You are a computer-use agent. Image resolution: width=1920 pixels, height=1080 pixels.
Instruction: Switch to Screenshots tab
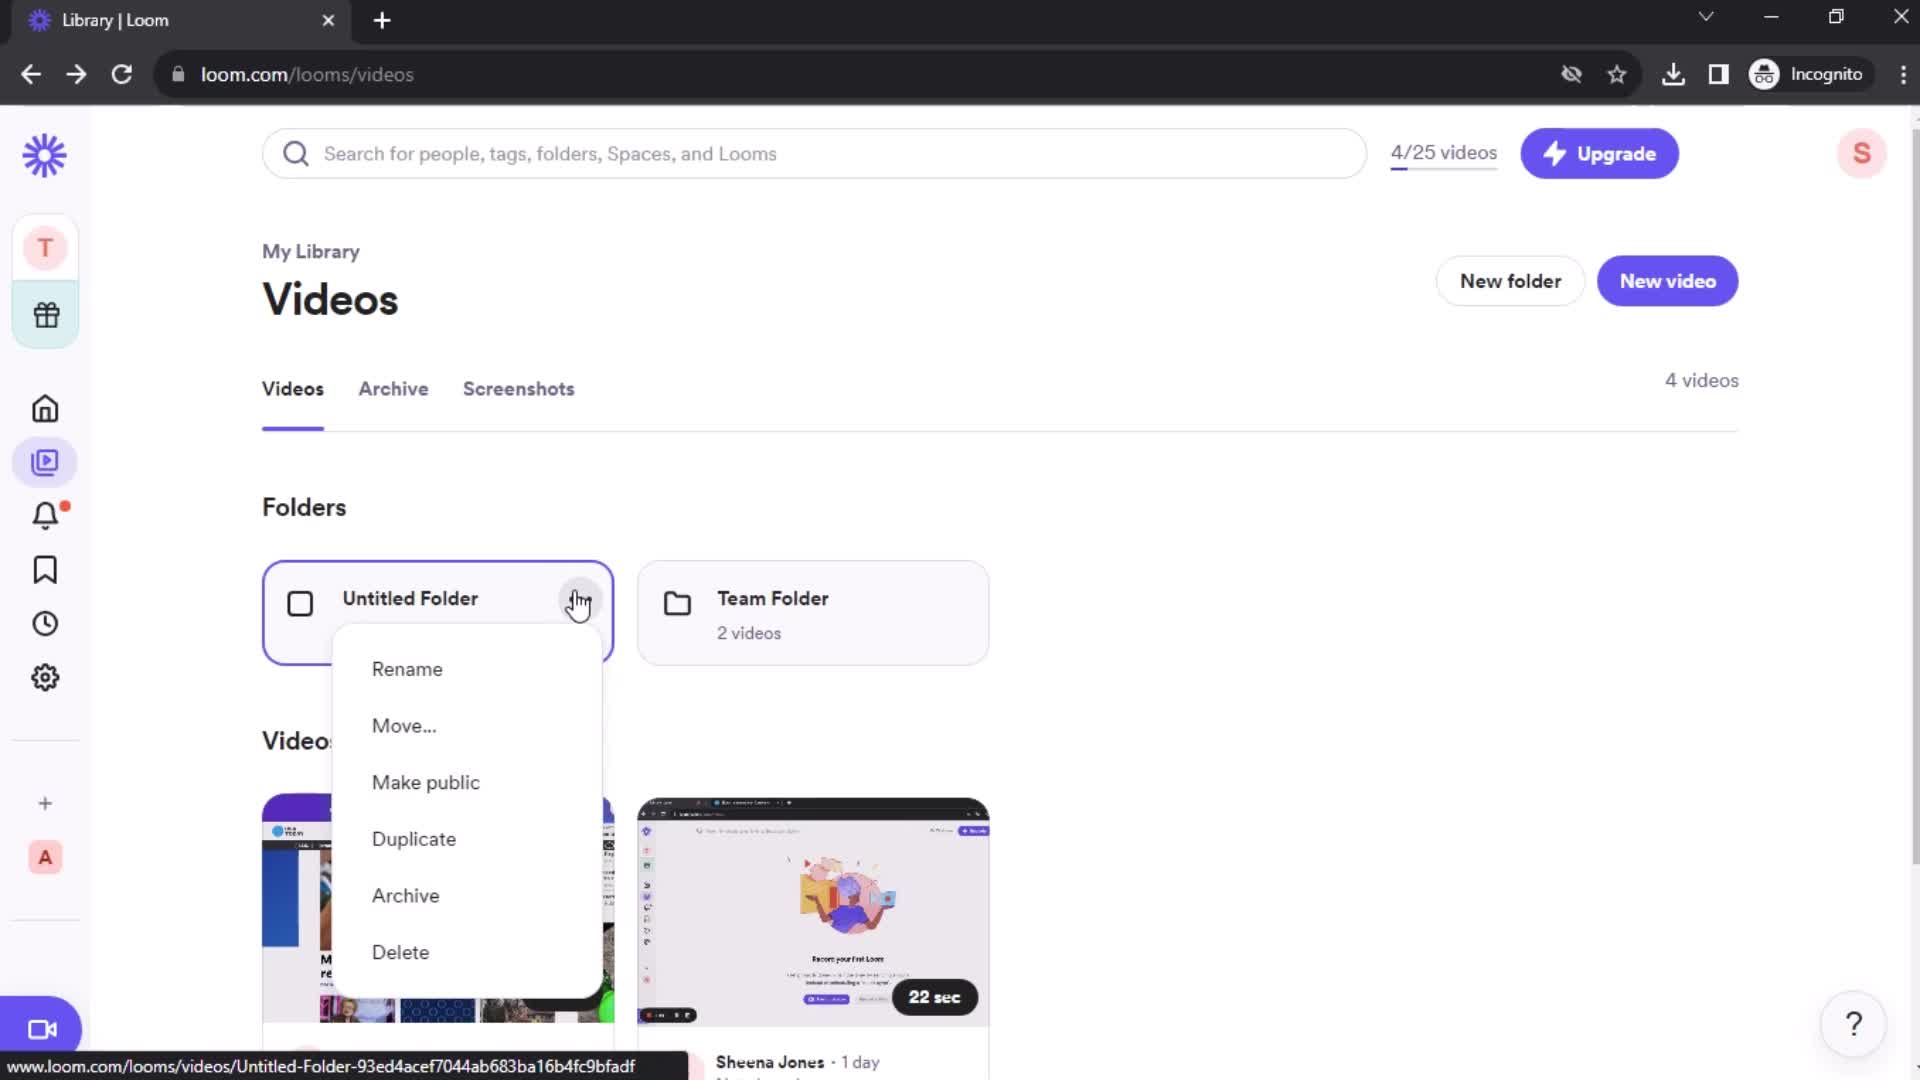pos(518,389)
